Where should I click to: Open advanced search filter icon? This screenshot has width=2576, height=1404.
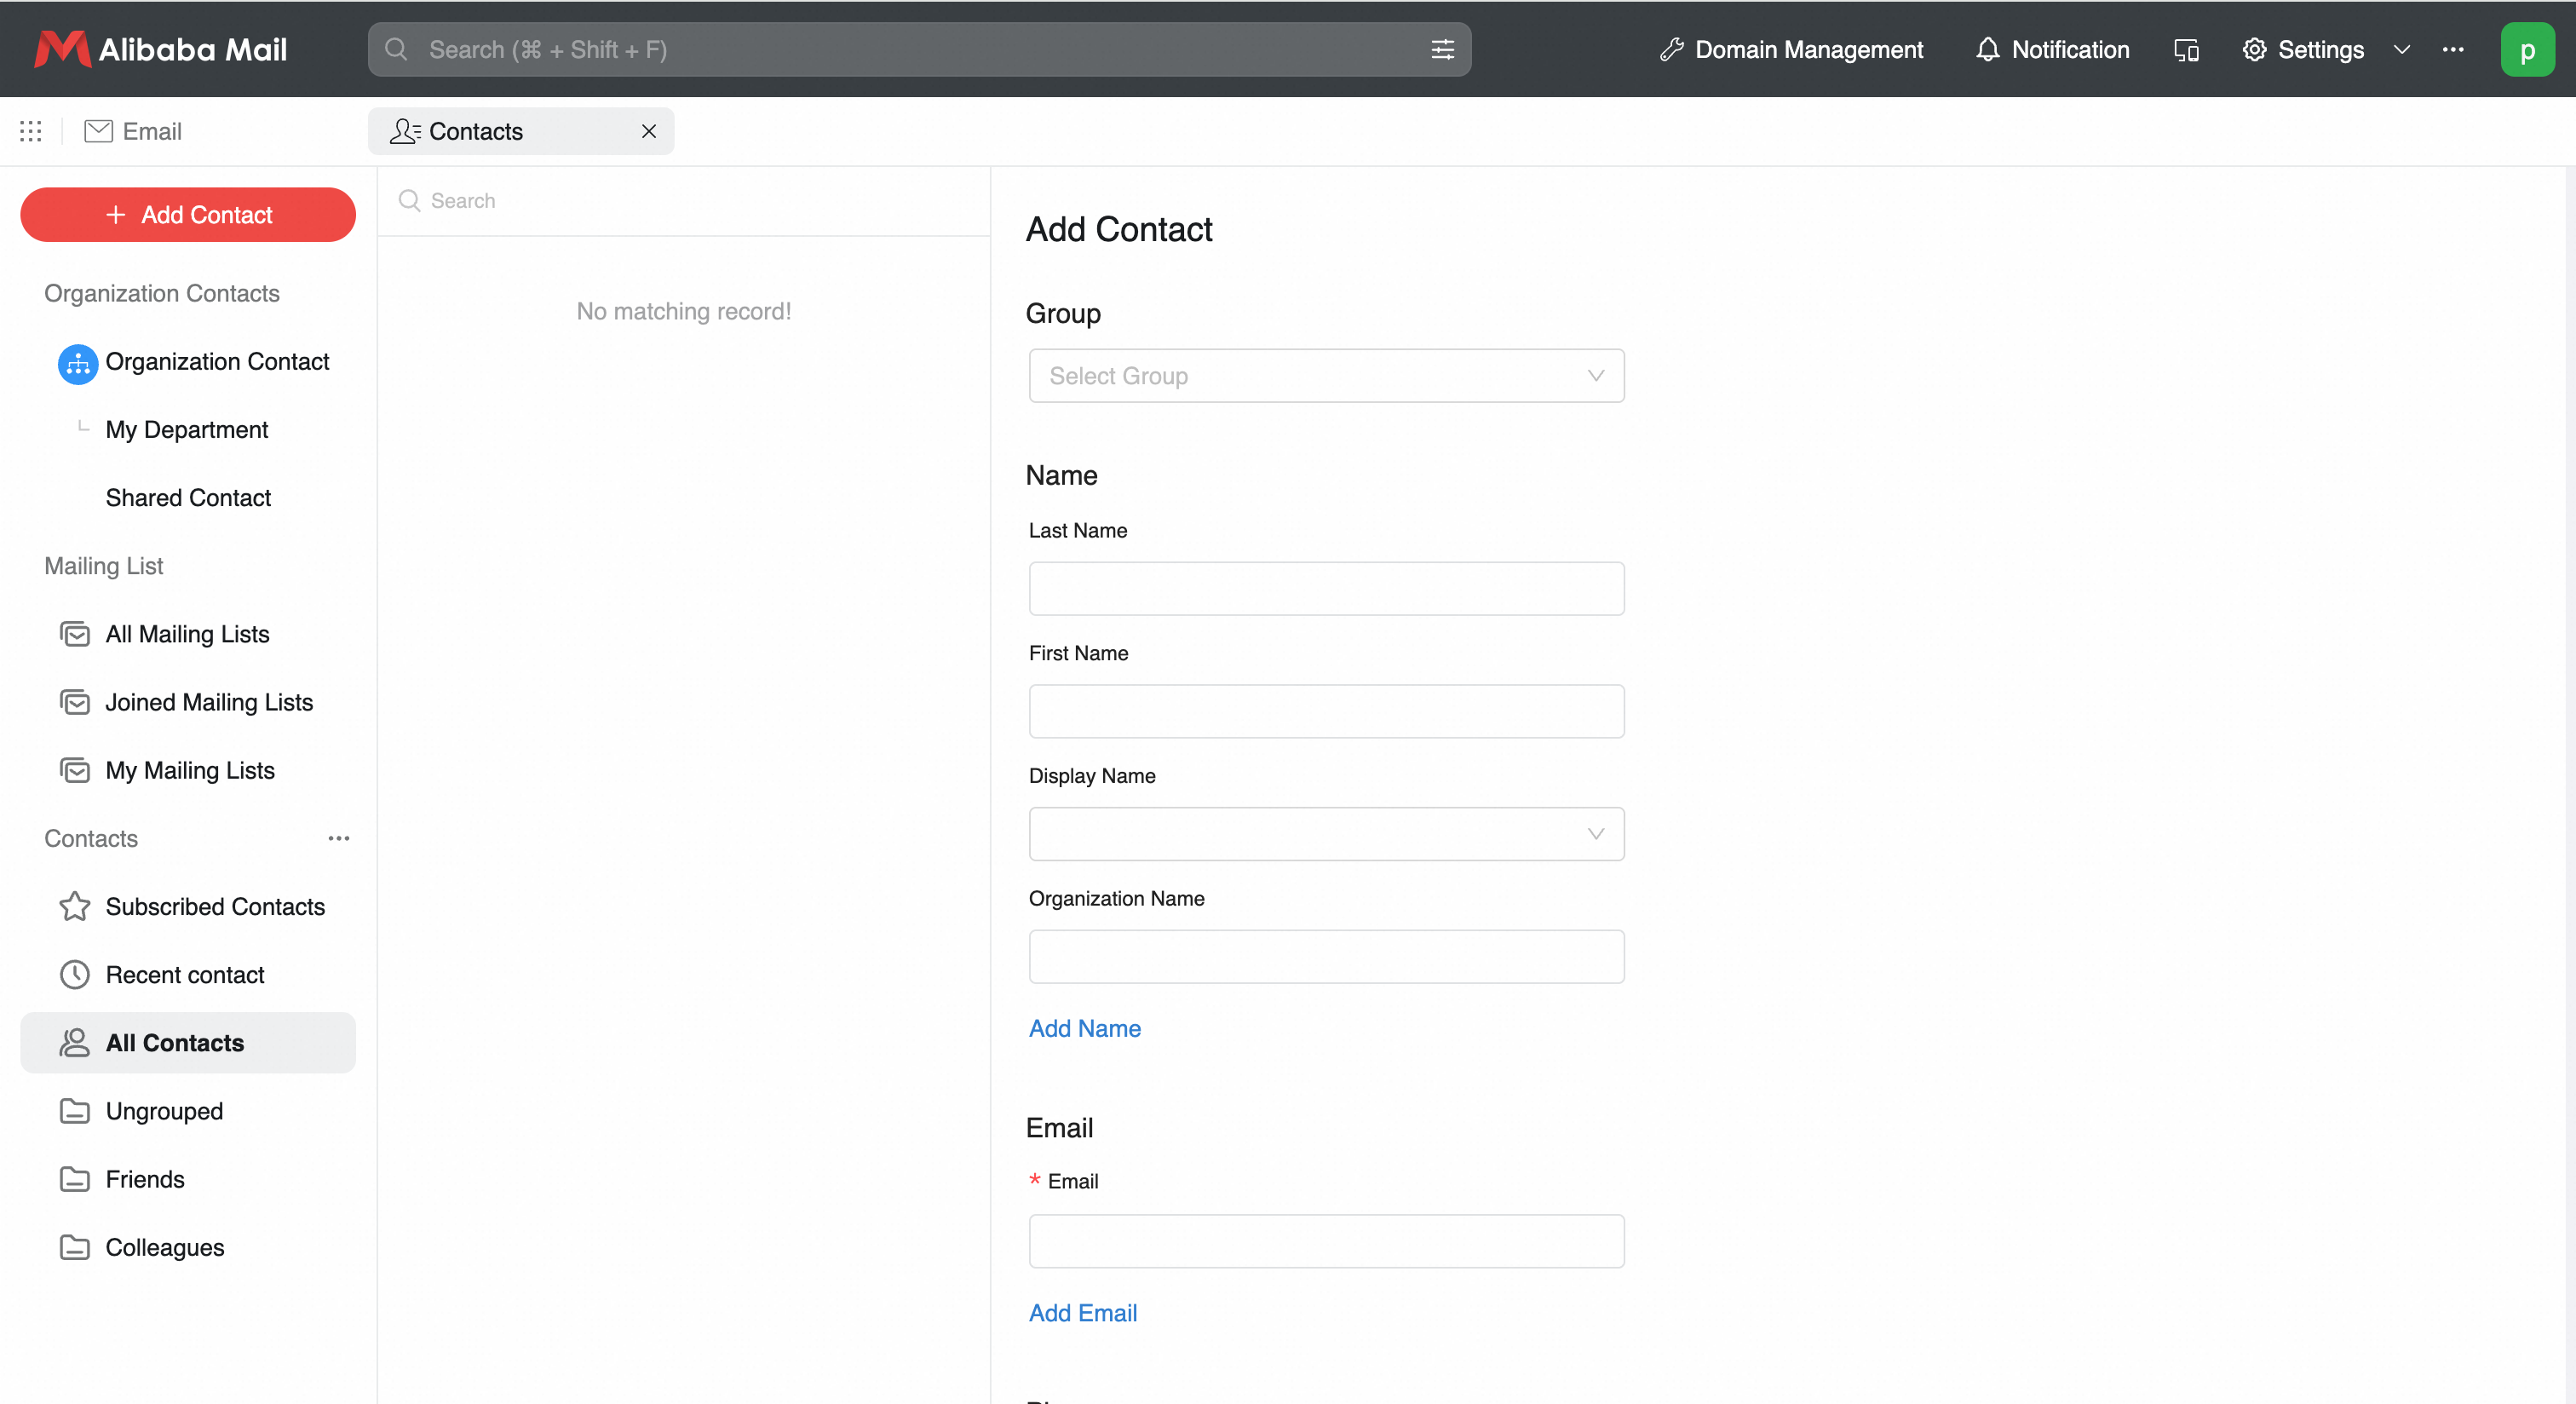[x=1442, y=49]
